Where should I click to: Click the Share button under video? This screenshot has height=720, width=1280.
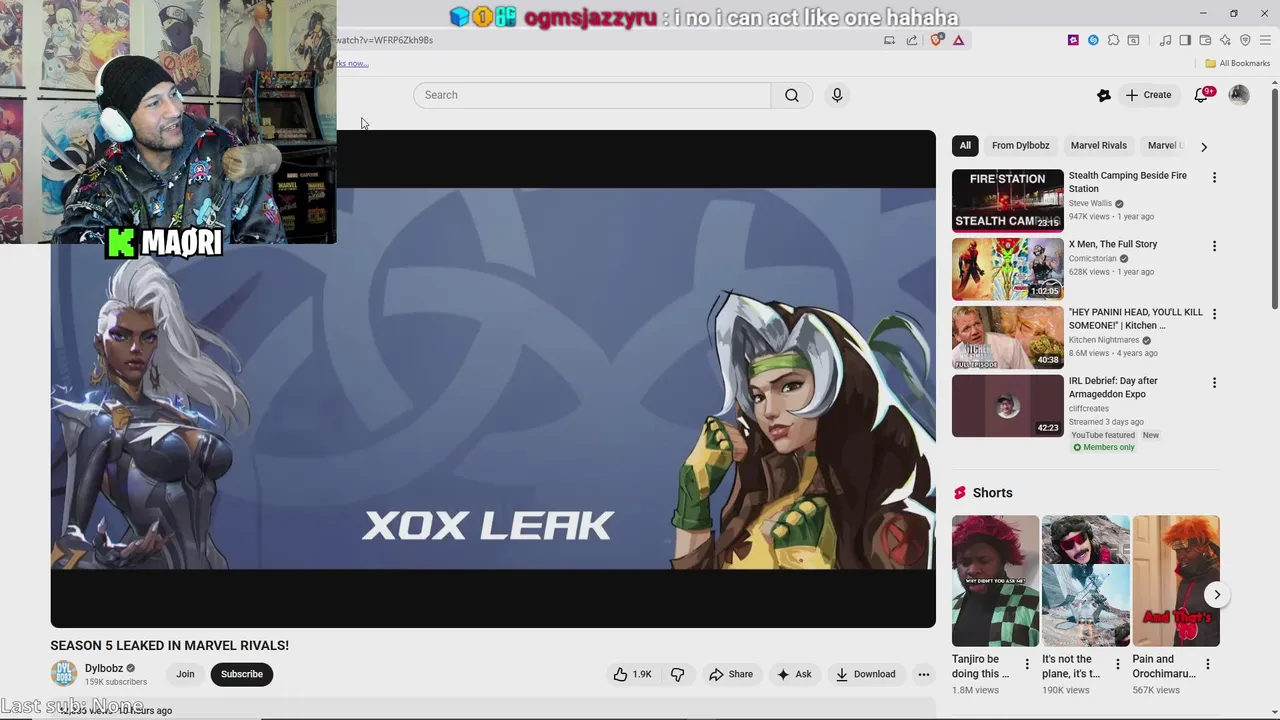pos(731,674)
